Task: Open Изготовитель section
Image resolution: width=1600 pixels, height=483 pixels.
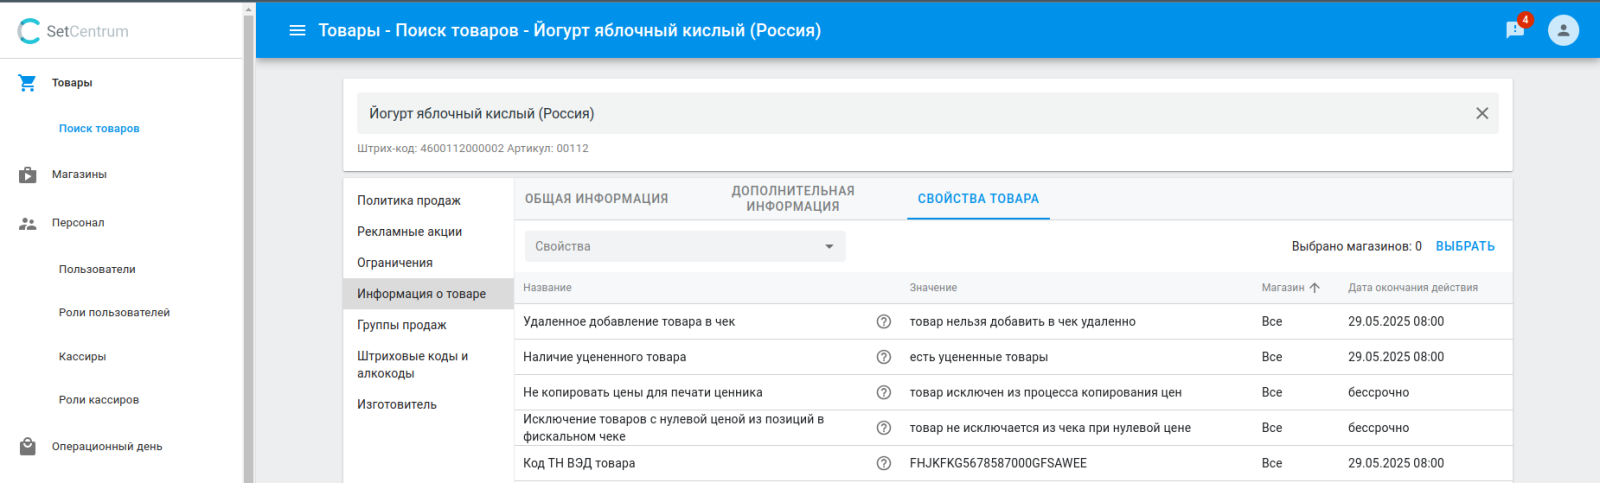Action: pyautogui.click(x=428, y=404)
